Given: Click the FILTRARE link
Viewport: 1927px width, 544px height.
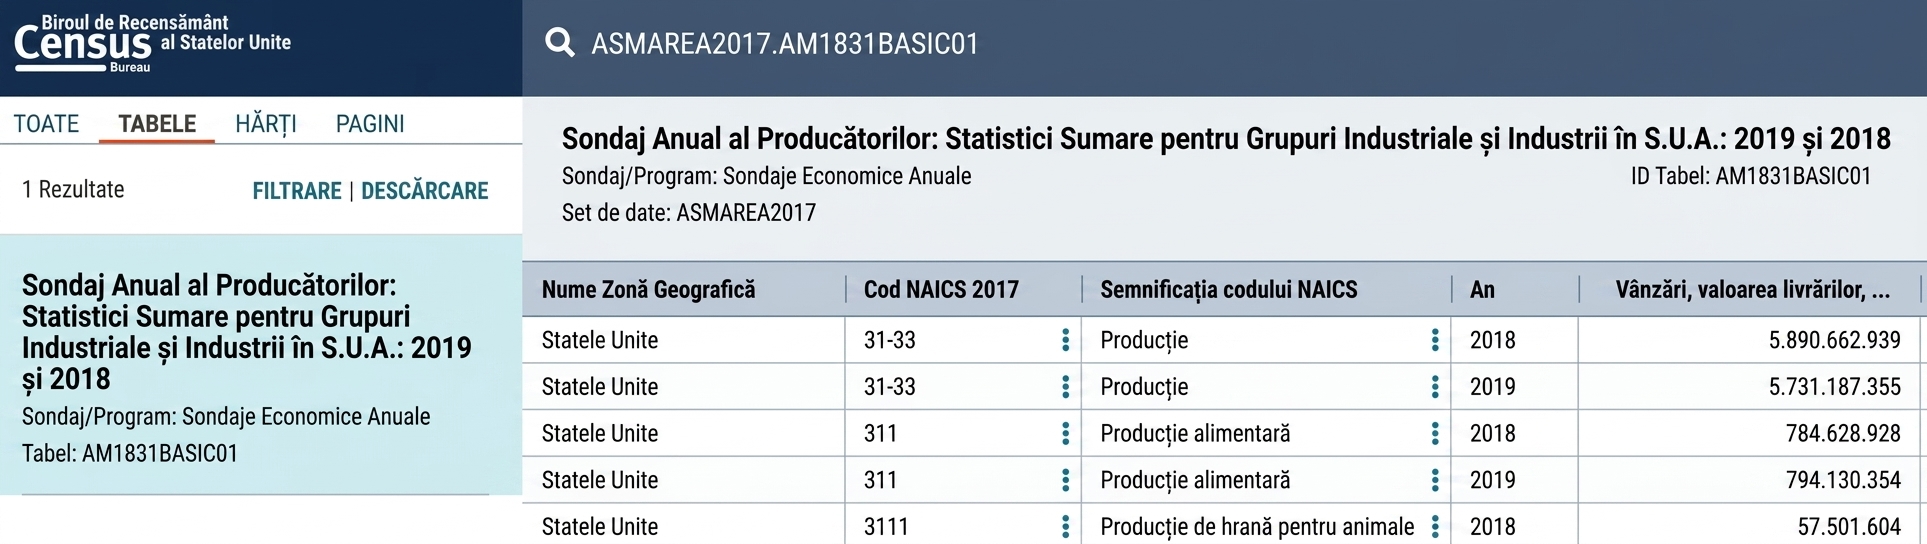Looking at the screenshot, I should pyautogui.click(x=297, y=191).
